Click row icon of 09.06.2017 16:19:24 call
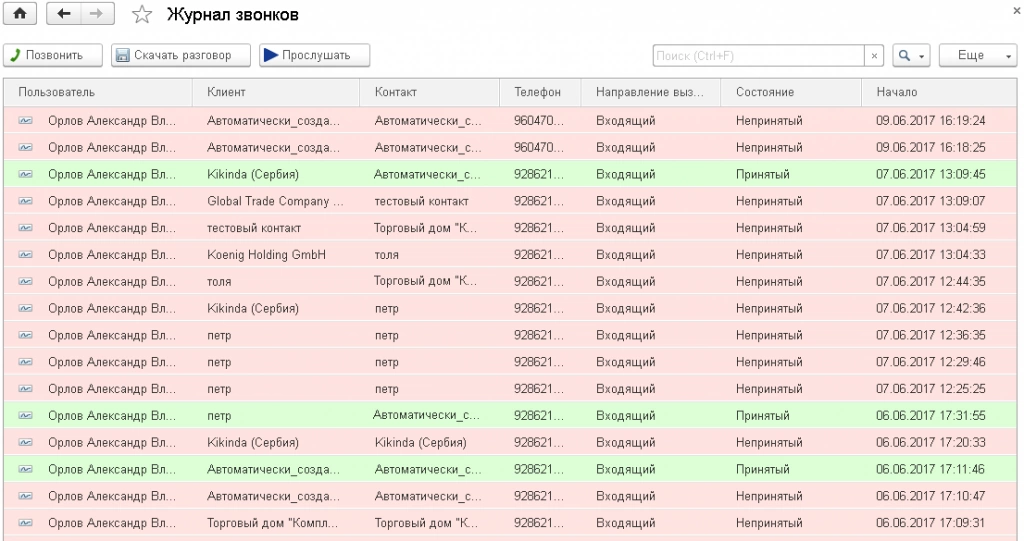Viewport: 1024px width, 541px height. (25, 121)
